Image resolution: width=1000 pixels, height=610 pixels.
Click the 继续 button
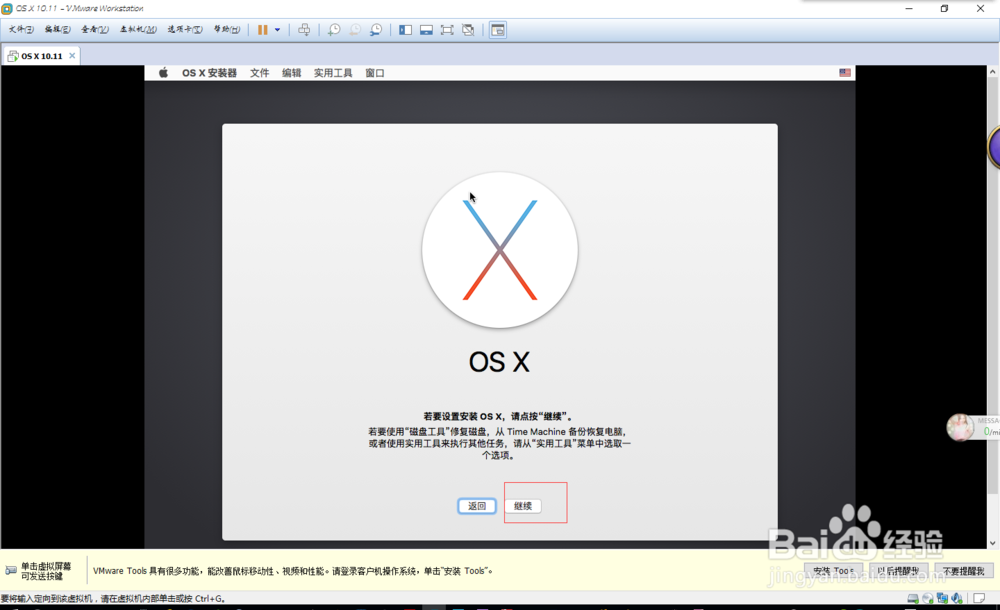(523, 506)
